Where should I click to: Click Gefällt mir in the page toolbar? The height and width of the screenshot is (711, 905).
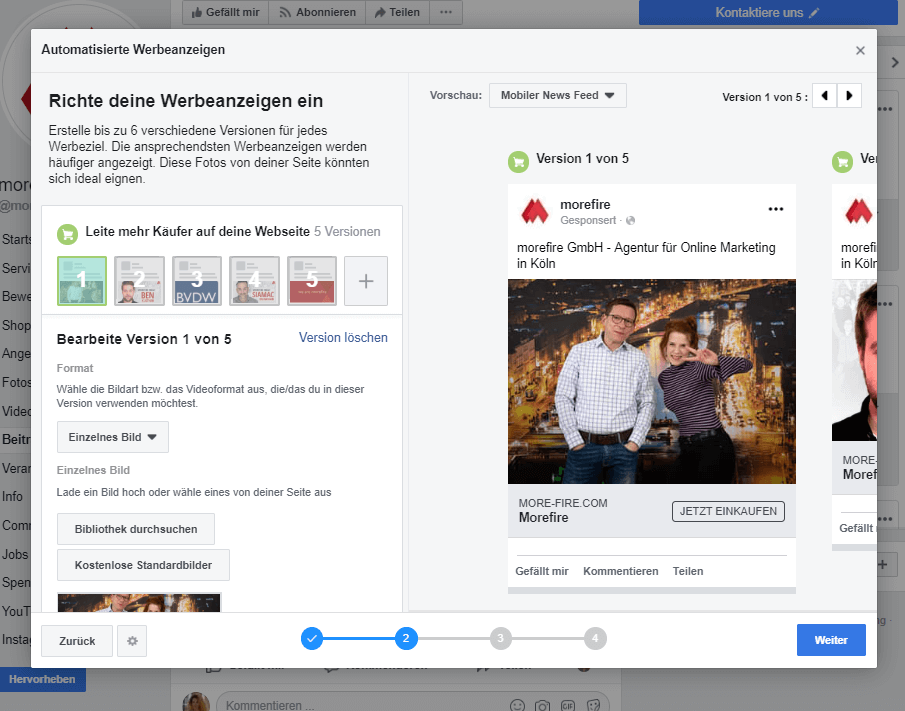(226, 12)
